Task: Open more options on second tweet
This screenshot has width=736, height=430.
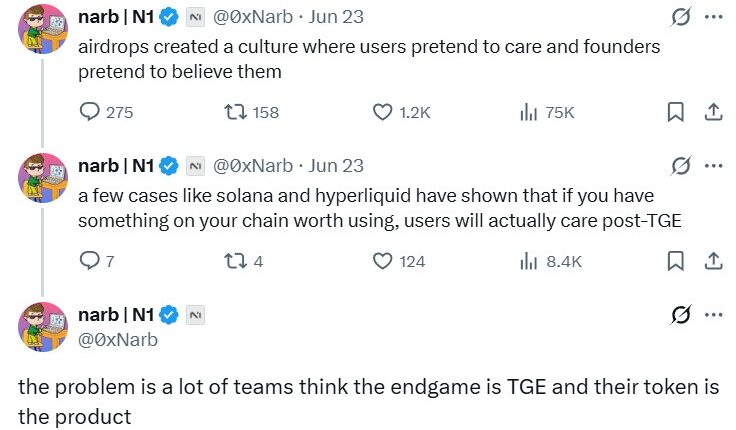Action: (713, 165)
